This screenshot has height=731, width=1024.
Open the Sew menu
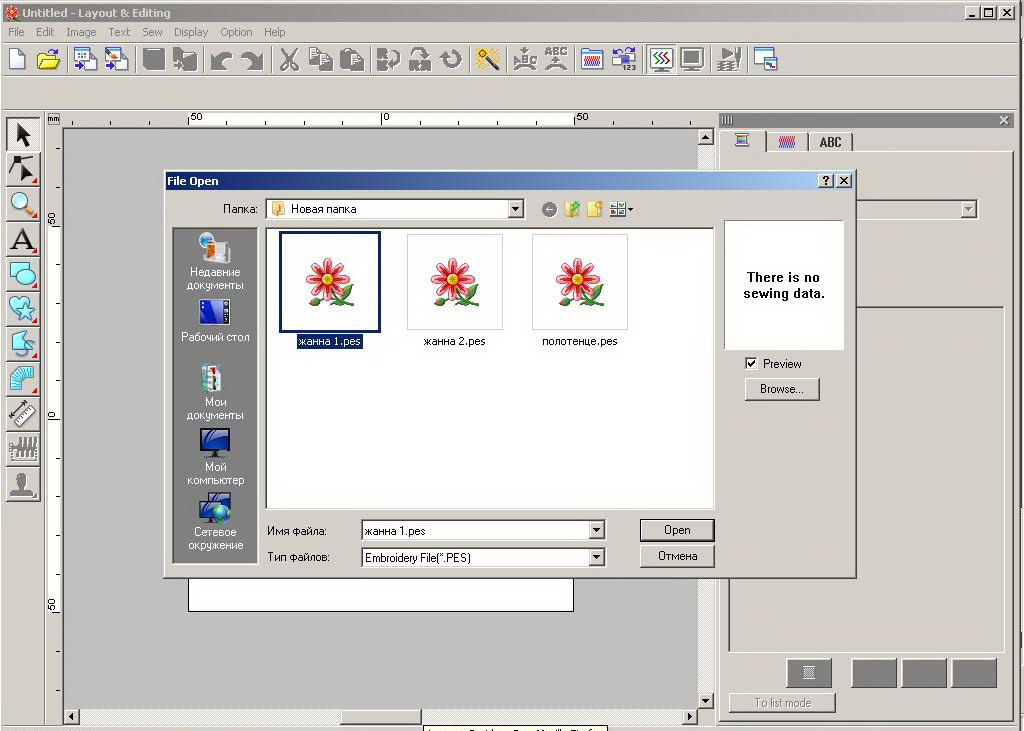coord(152,32)
